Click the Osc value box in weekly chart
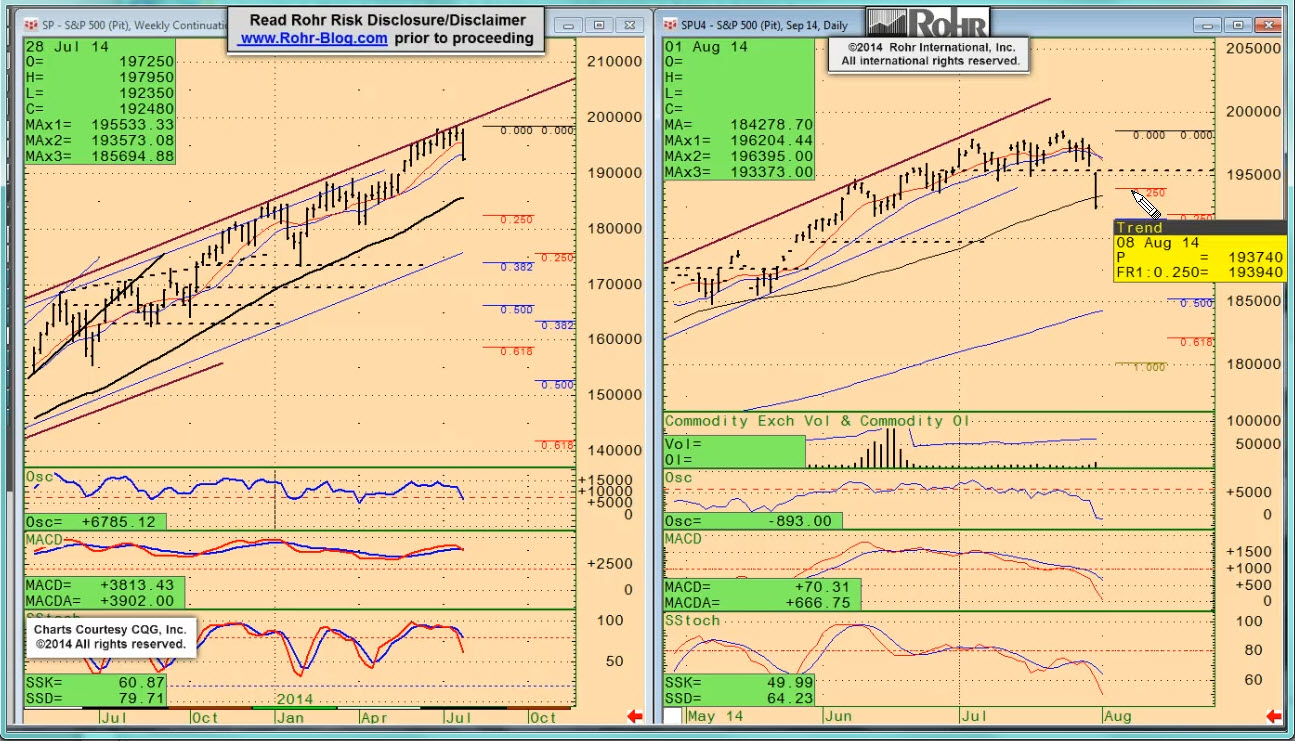Screen dimensions: 1295x741 pyautogui.click(x=95, y=522)
